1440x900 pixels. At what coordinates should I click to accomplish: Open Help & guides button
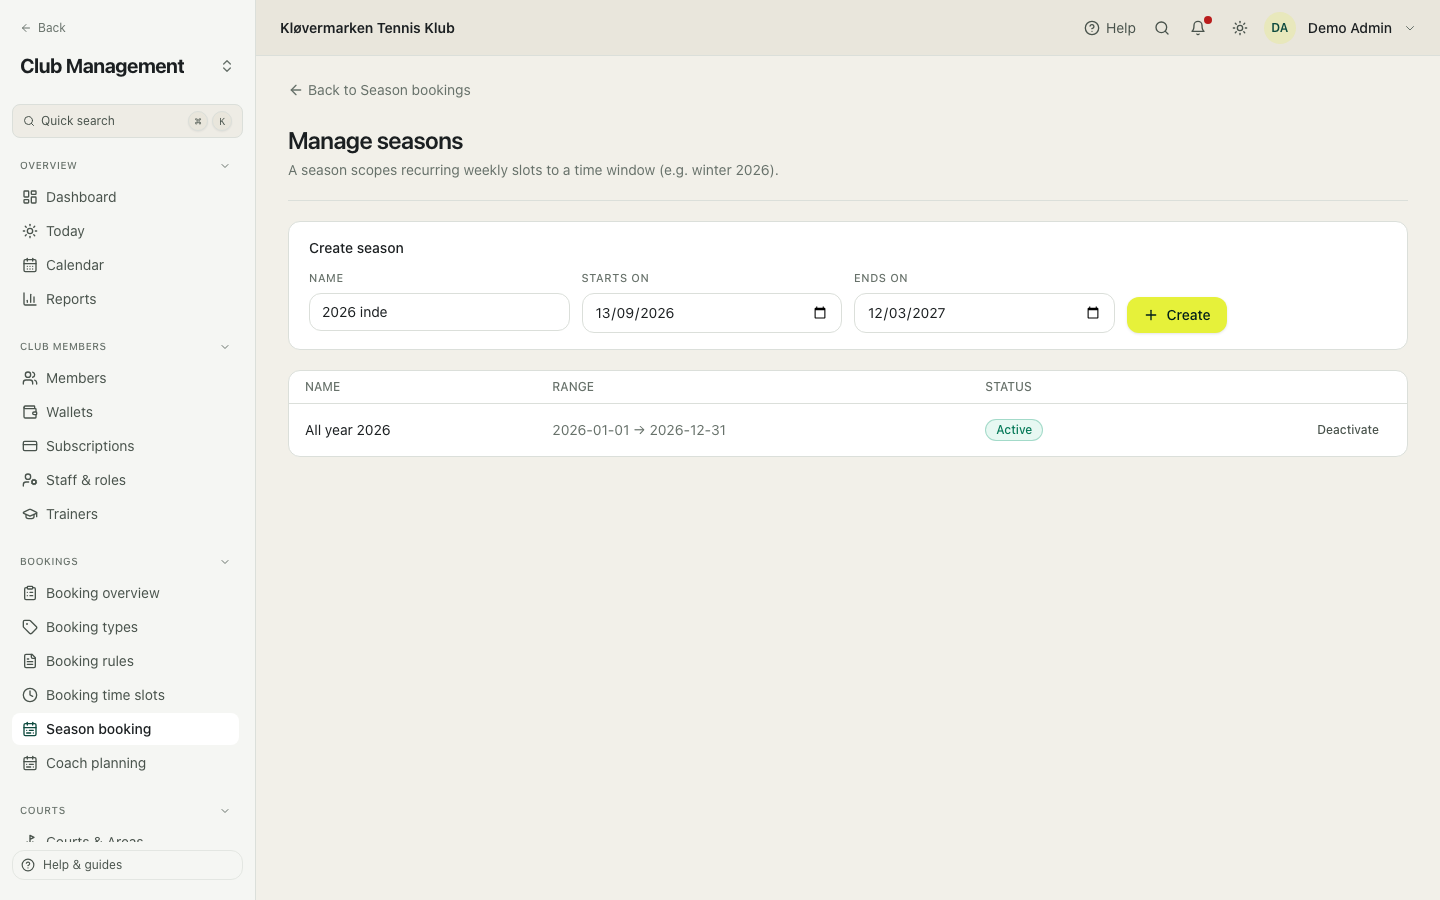coord(127,865)
